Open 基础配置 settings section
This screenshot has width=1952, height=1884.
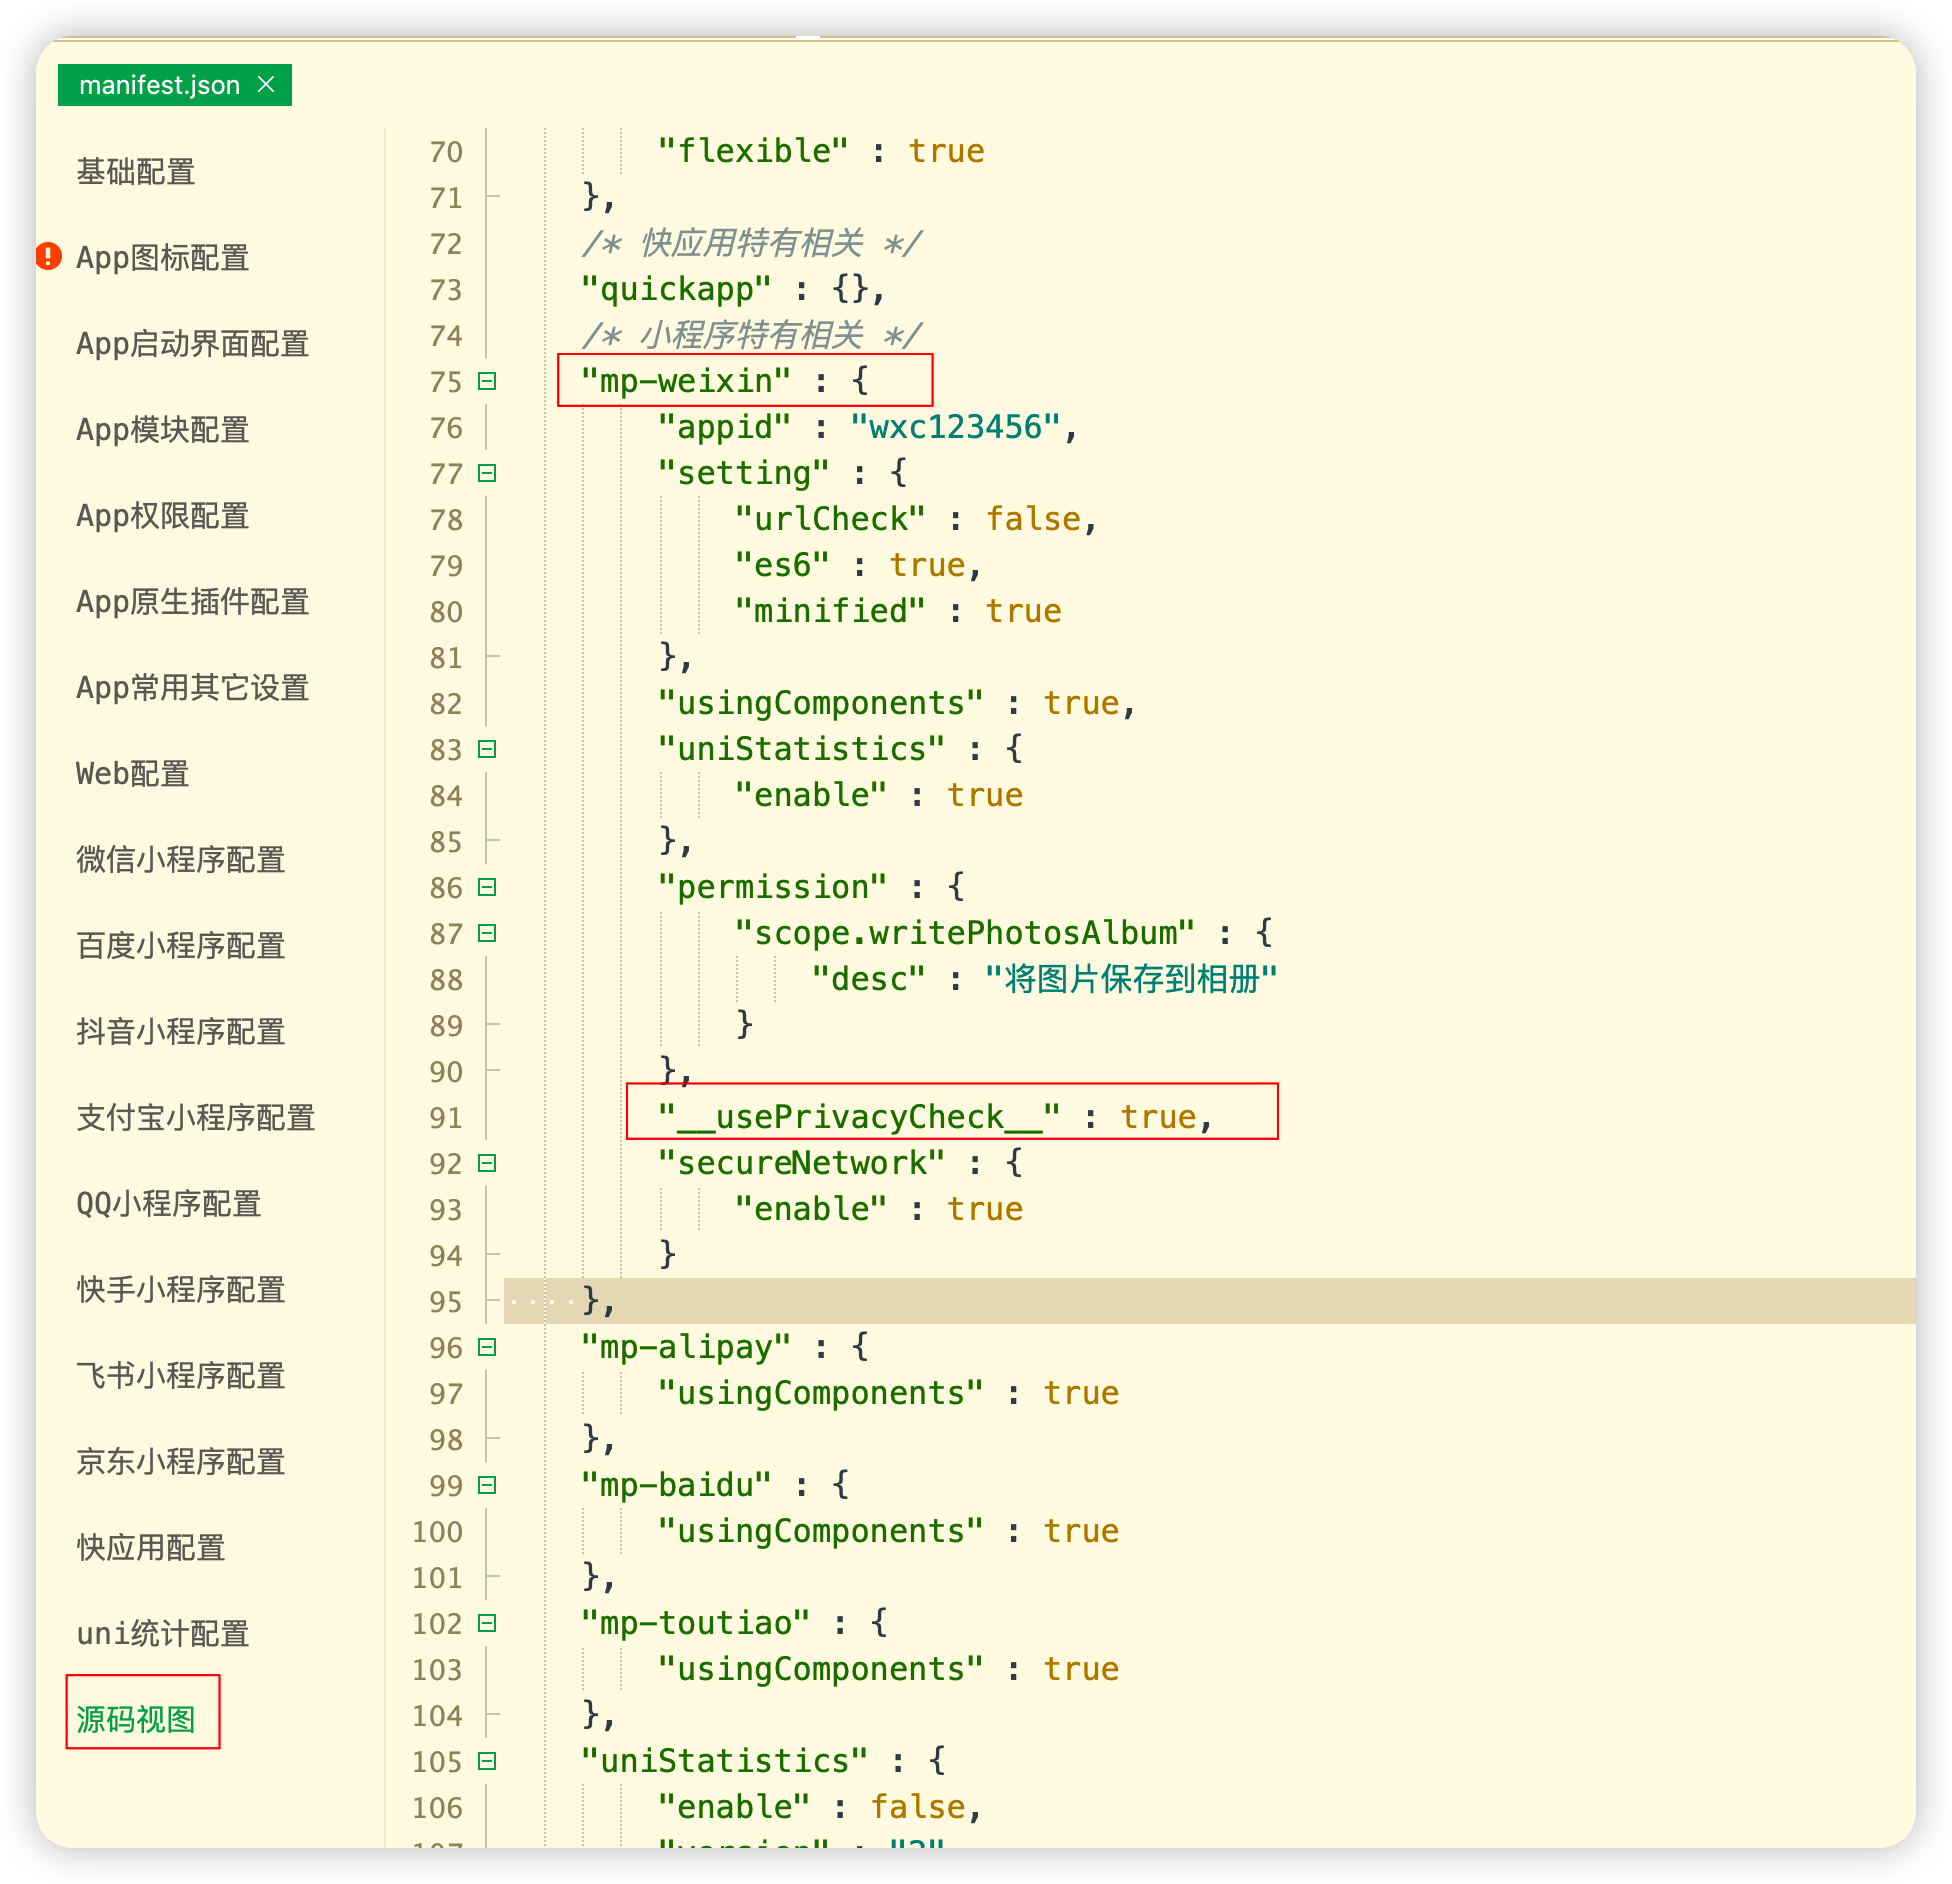click(x=136, y=172)
